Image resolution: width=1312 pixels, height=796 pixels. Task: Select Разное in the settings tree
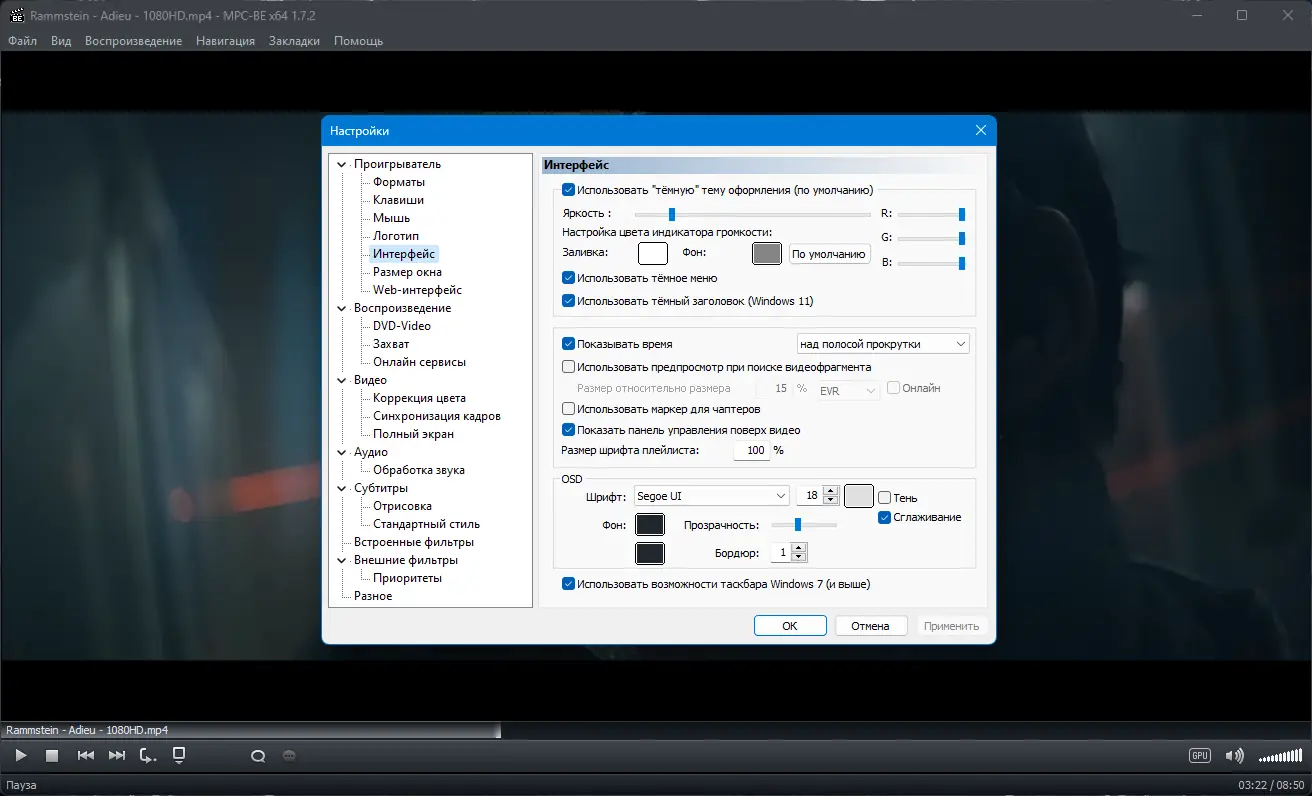pos(373,596)
